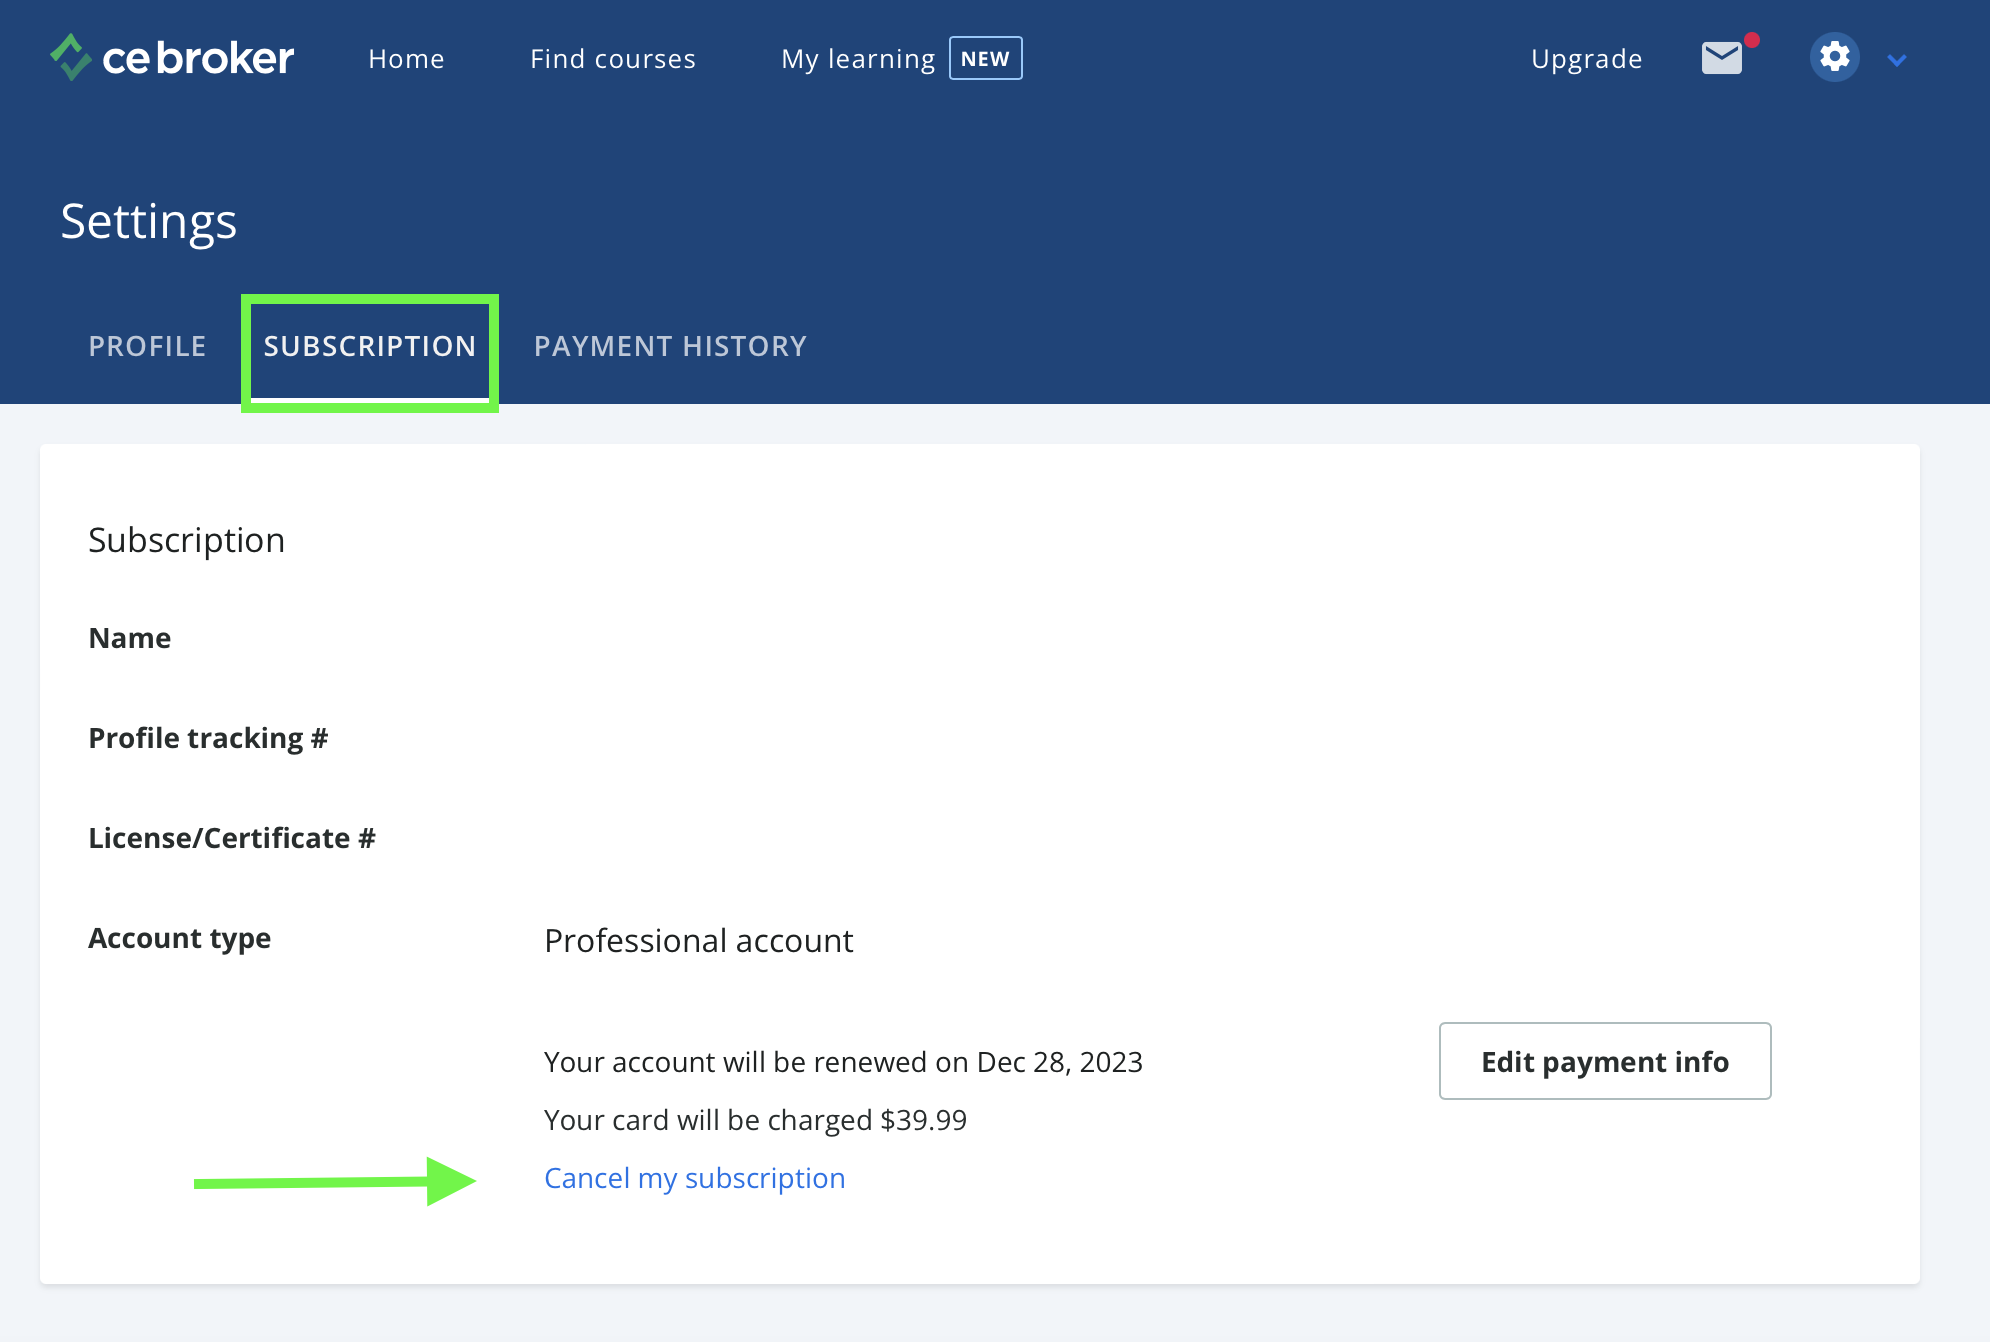Click the Professional account text
Viewport: 1990px width, 1342px height.
pos(698,941)
